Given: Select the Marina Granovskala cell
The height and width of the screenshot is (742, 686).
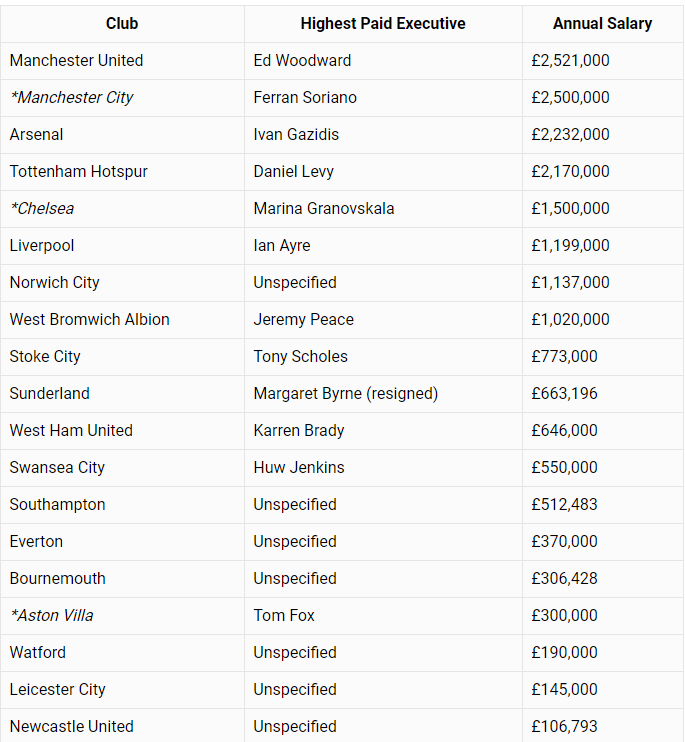Looking at the screenshot, I should click(383, 209).
